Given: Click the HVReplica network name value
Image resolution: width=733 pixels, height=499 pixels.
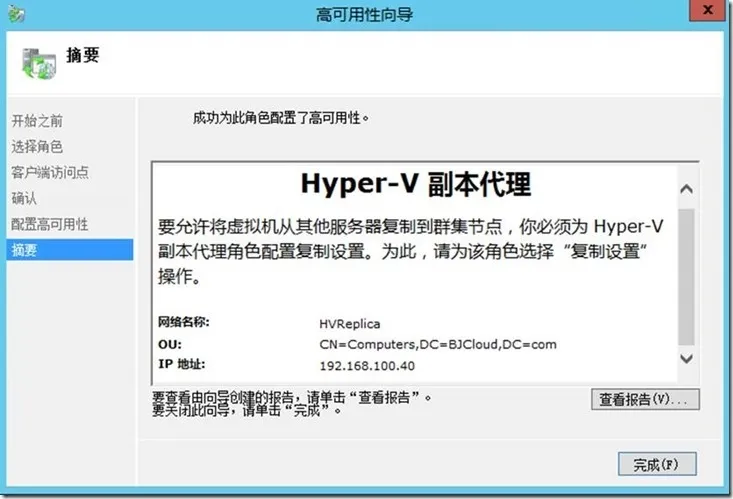Looking at the screenshot, I should 350,324.
